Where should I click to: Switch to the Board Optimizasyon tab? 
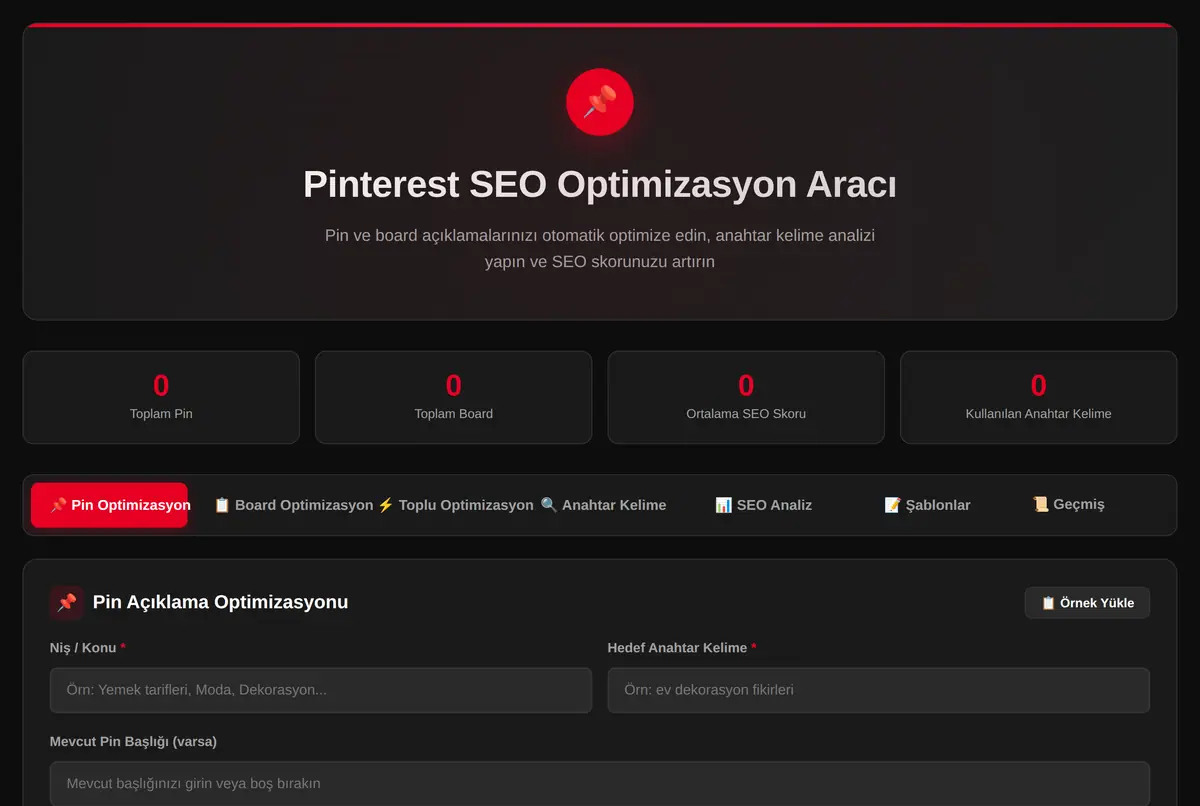294,505
